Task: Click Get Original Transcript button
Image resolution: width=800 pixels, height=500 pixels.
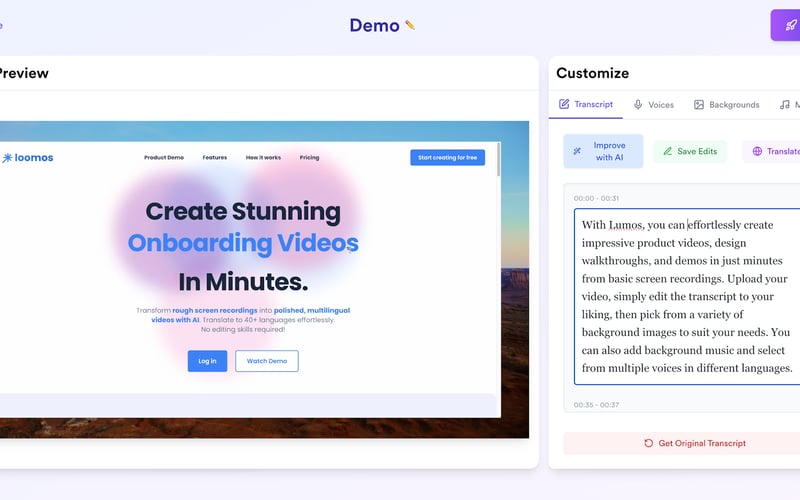Action: 682,443
